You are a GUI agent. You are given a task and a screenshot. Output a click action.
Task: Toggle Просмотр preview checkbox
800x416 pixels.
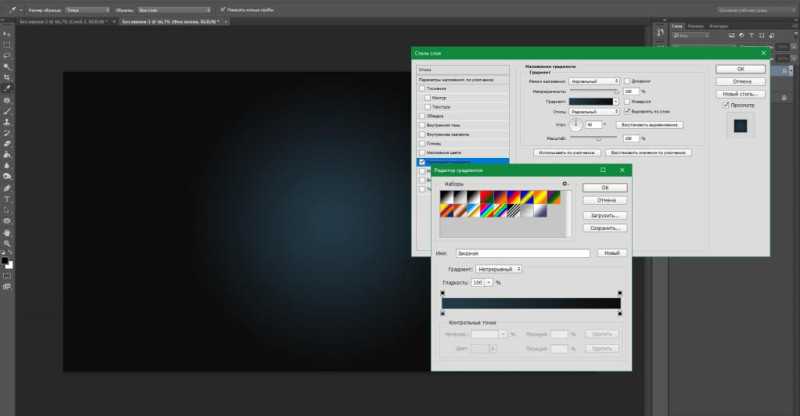726,105
